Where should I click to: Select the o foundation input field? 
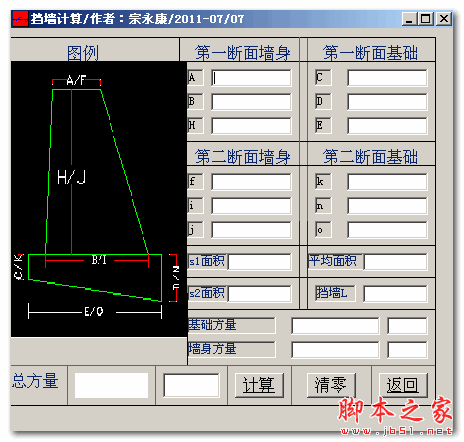[x=387, y=230]
